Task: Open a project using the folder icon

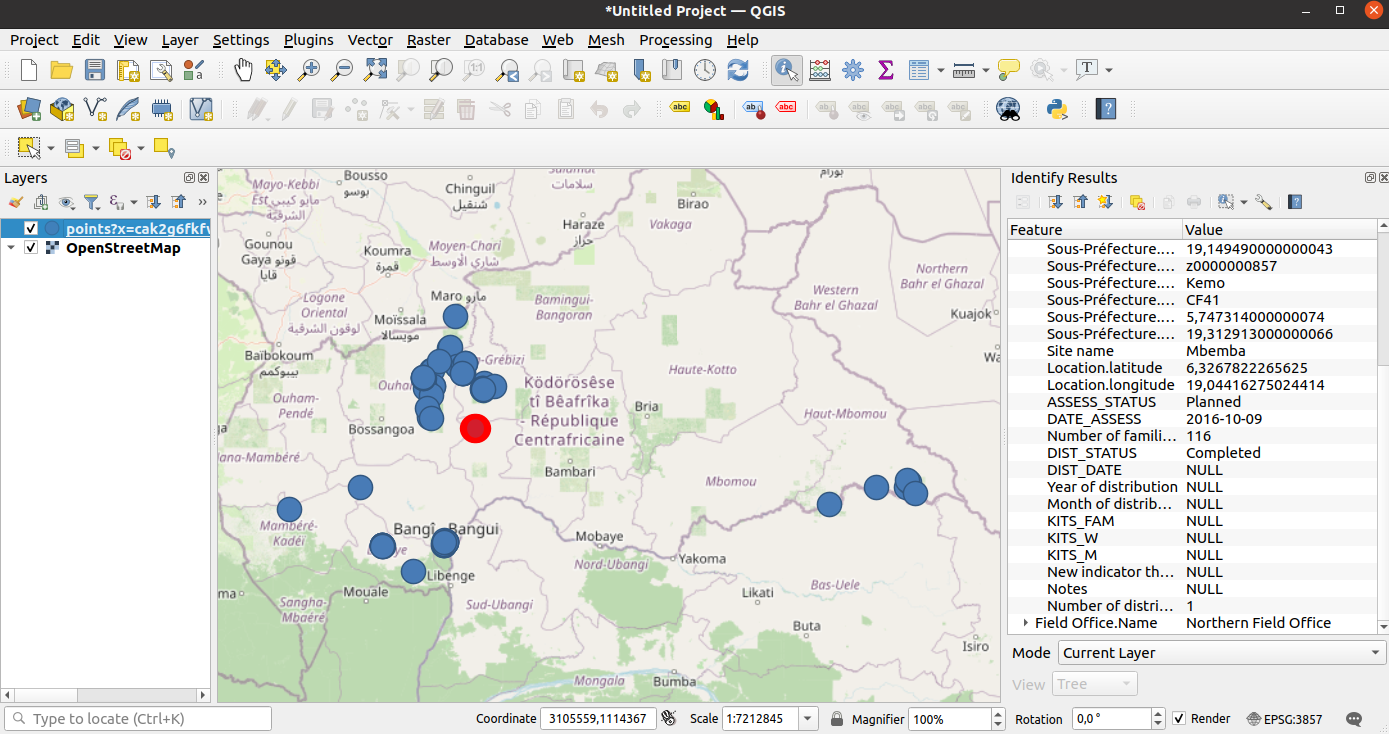Action: (61, 70)
